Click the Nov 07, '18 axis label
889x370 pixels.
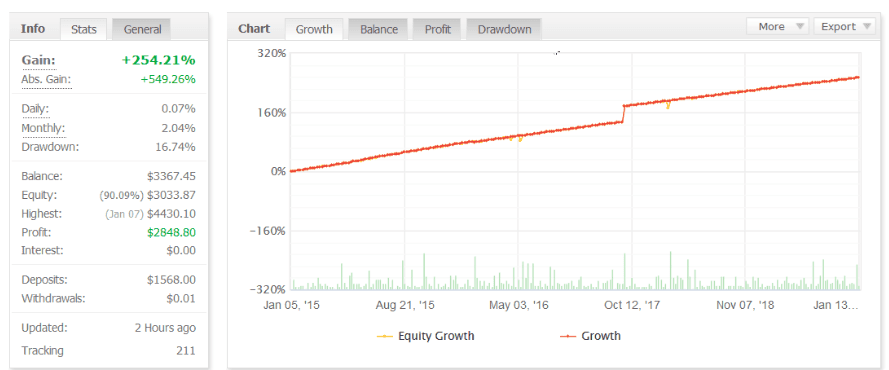[x=745, y=305]
